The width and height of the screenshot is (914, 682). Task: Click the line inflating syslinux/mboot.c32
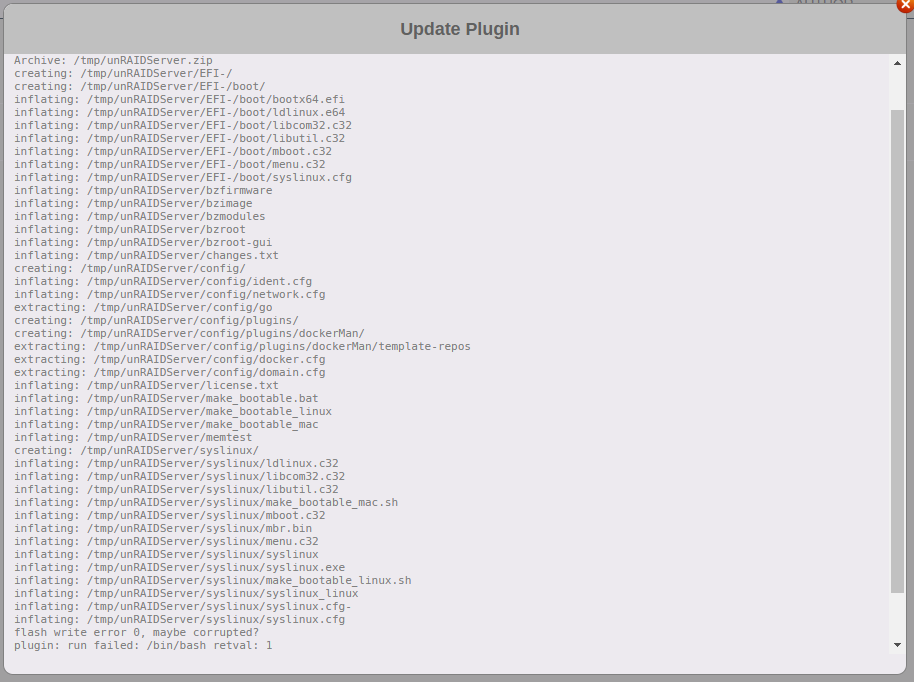[170, 515]
